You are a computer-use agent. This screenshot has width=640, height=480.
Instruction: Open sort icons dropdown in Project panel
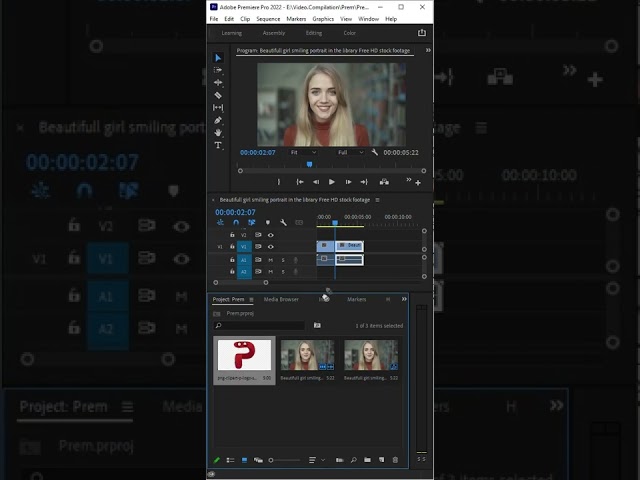[x=316, y=460]
